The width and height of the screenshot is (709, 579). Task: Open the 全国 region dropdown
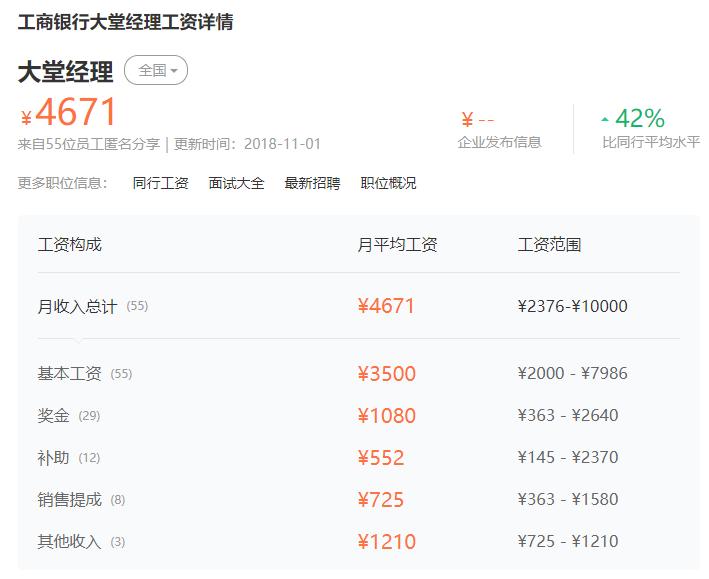pyautogui.click(x=156, y=70)
